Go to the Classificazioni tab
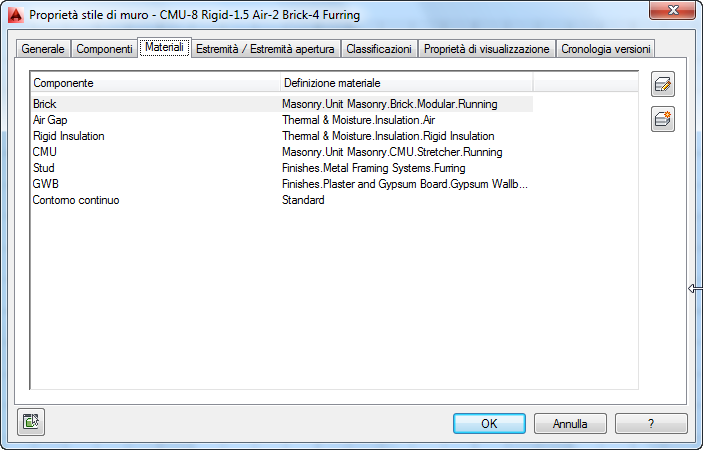The image size is (703, 450). (378, 48)
